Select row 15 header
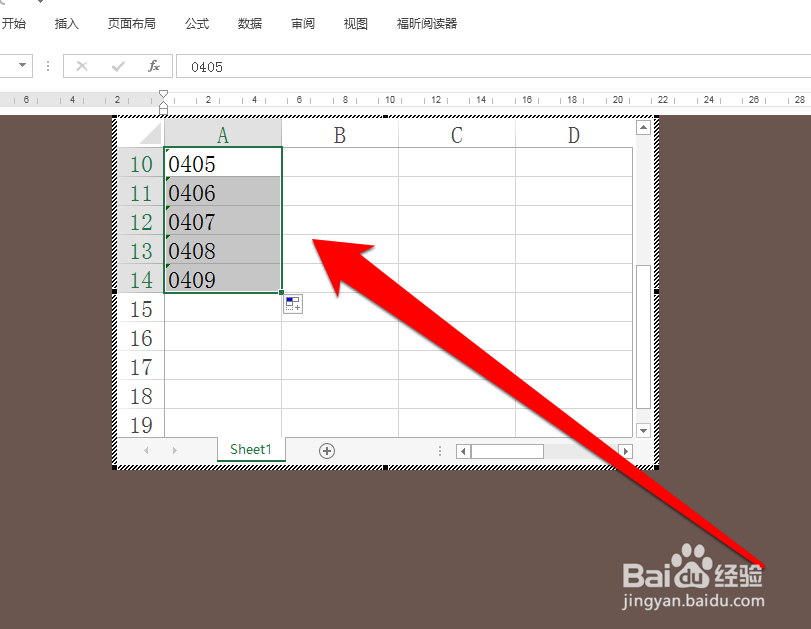Screen dimensions: 811x629 pos(141,309)
